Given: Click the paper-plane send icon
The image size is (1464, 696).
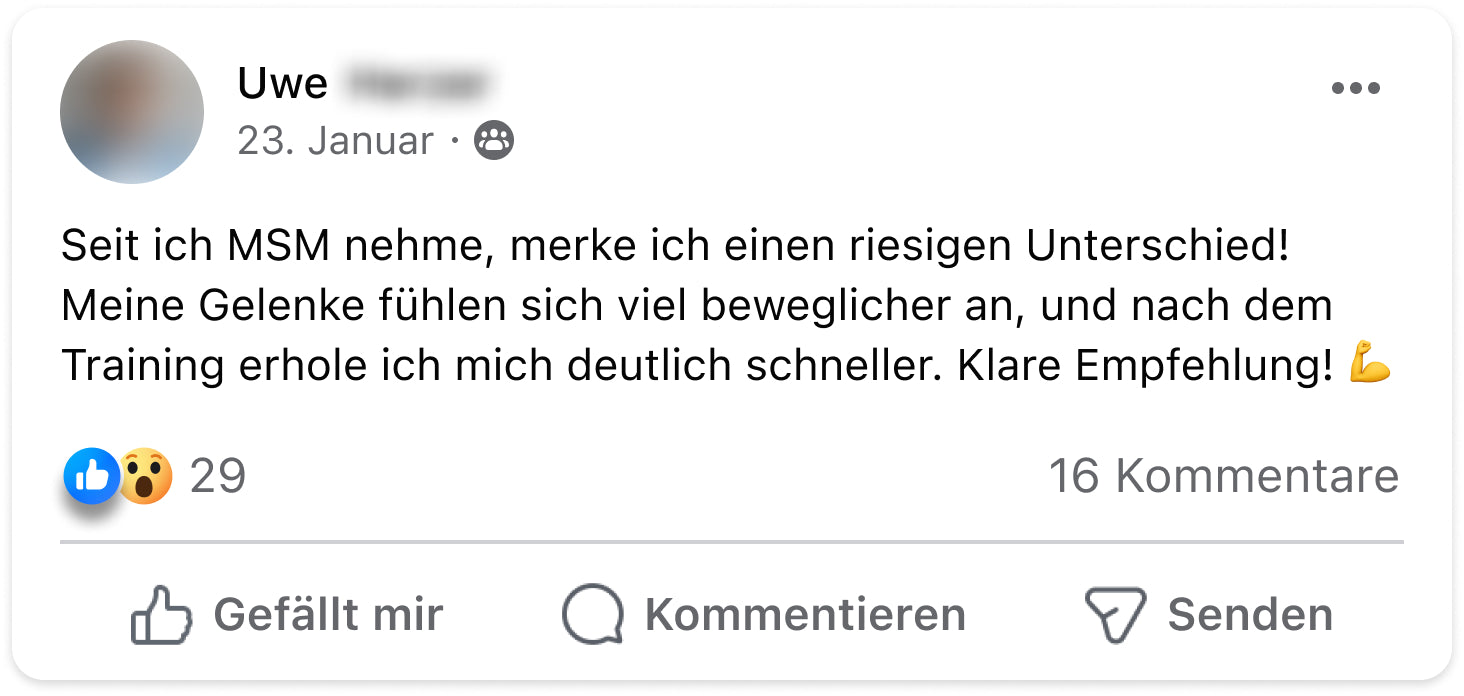Looking at the screenshot, I should [x=1114, y=615].
